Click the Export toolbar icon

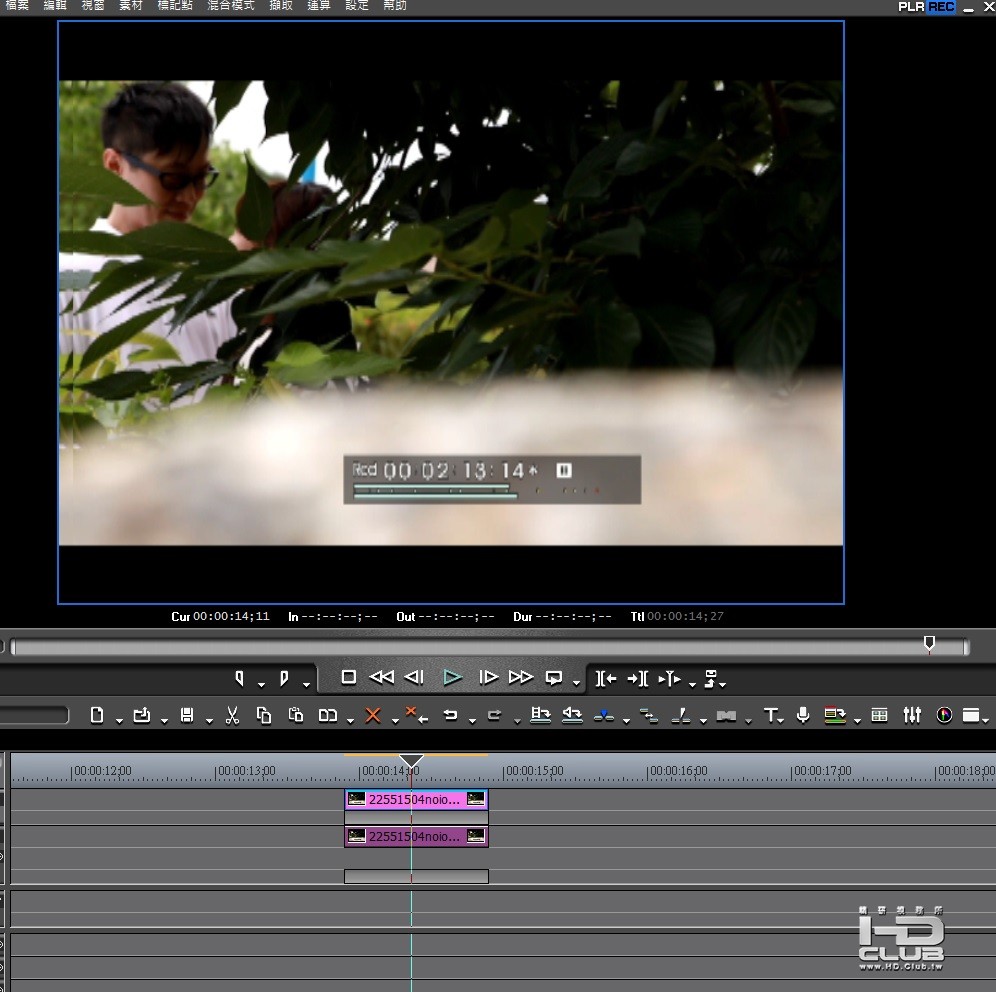click(x=835, y=715)
